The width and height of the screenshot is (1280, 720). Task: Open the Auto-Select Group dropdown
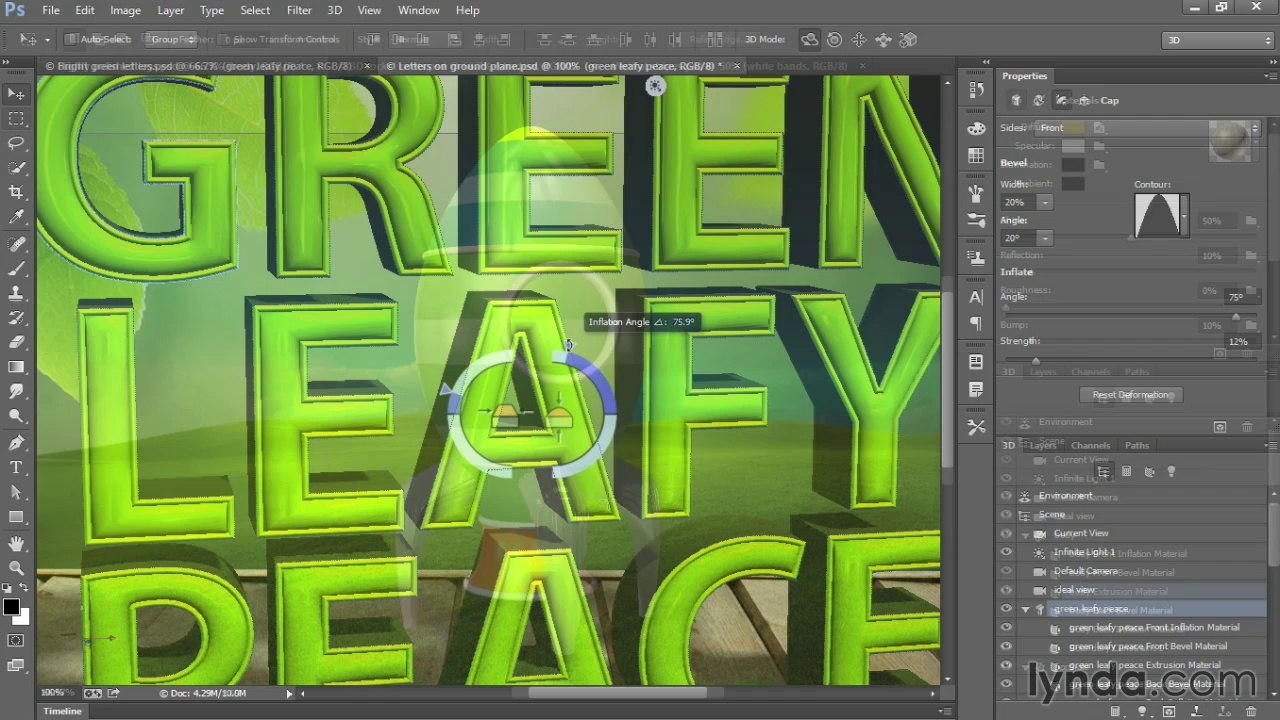172,40
